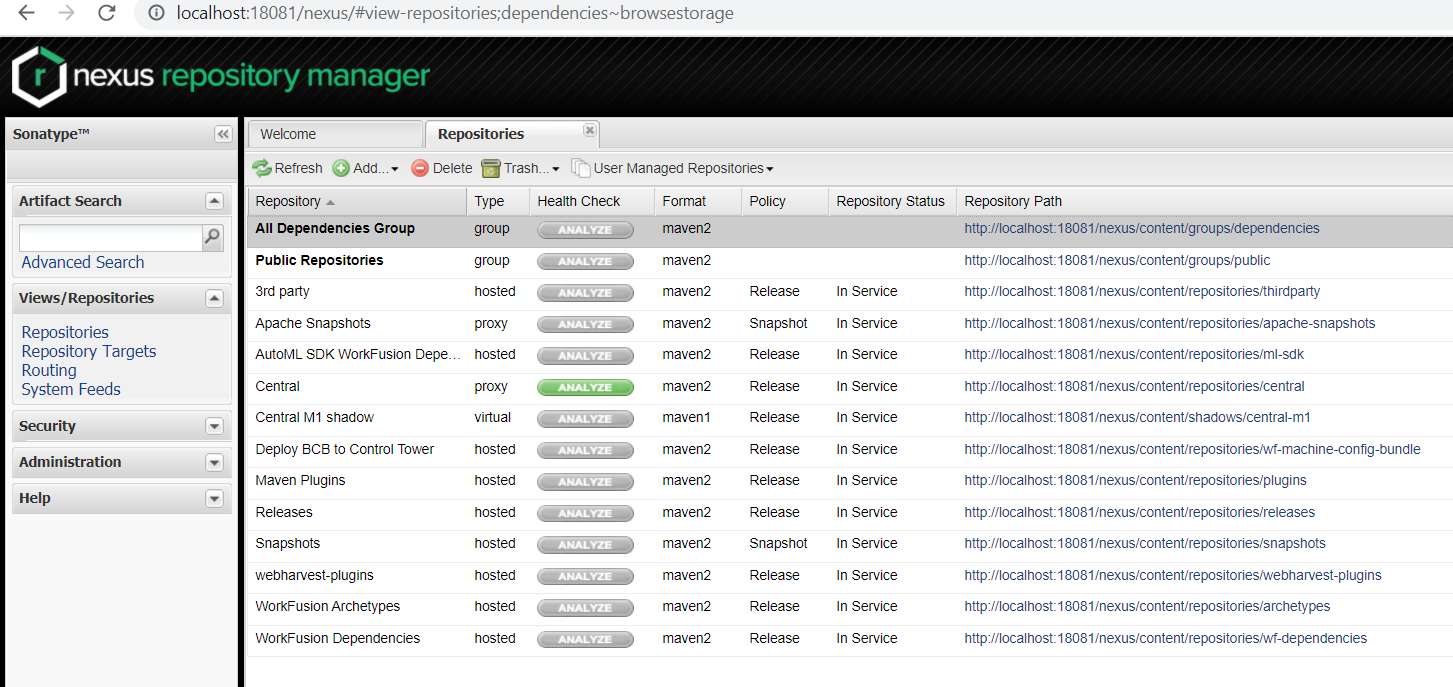
Task: Select the Maven Plugins repository
Action: coord(300,480)
